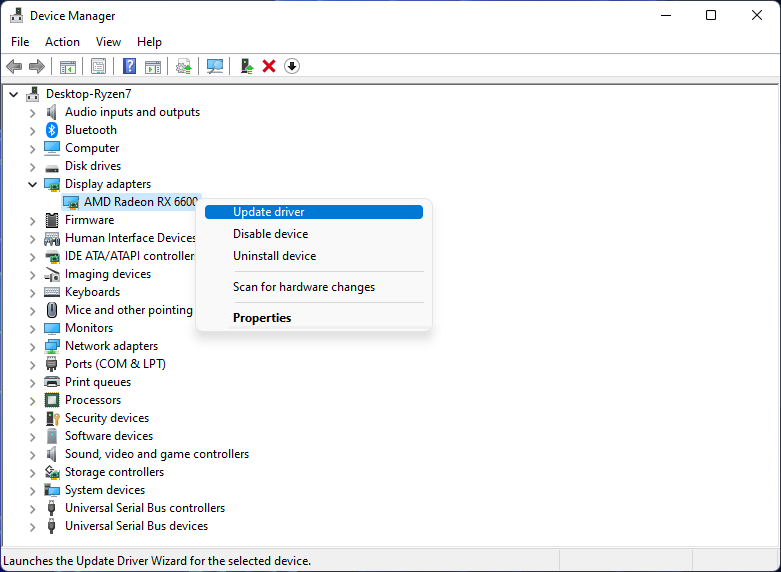Click the Update device driver toolbar icon
The height and width of the screenshot is (572, 781).
(184, 66)
